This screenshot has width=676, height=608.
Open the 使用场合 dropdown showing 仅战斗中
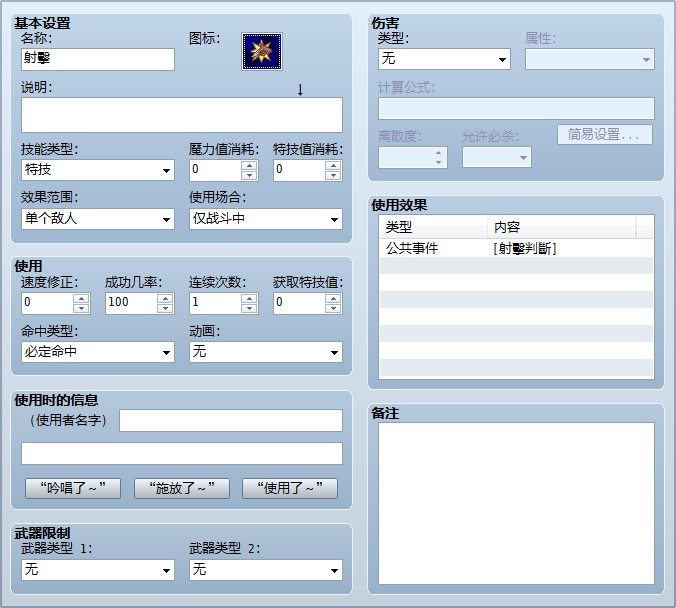pos(266,219)
